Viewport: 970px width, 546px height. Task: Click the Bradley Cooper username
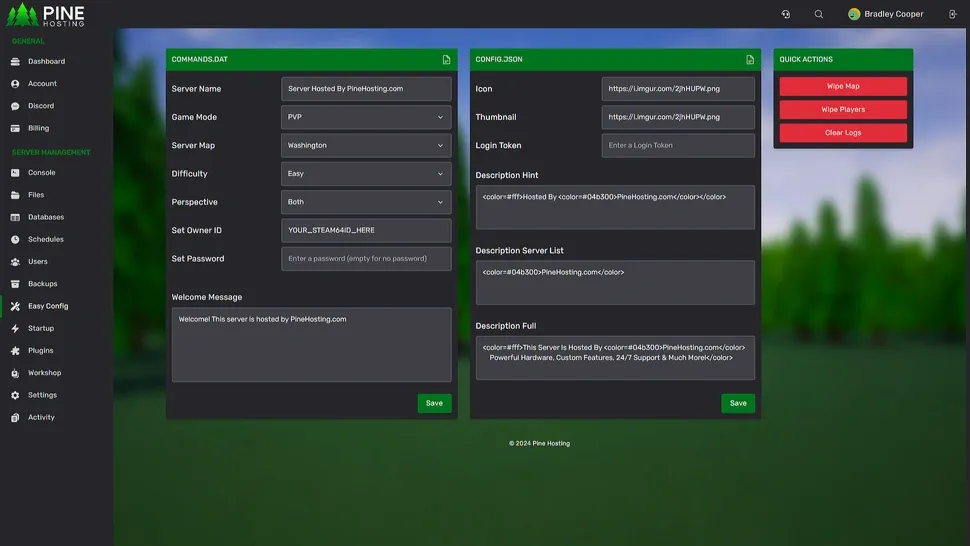coord(893,14)
